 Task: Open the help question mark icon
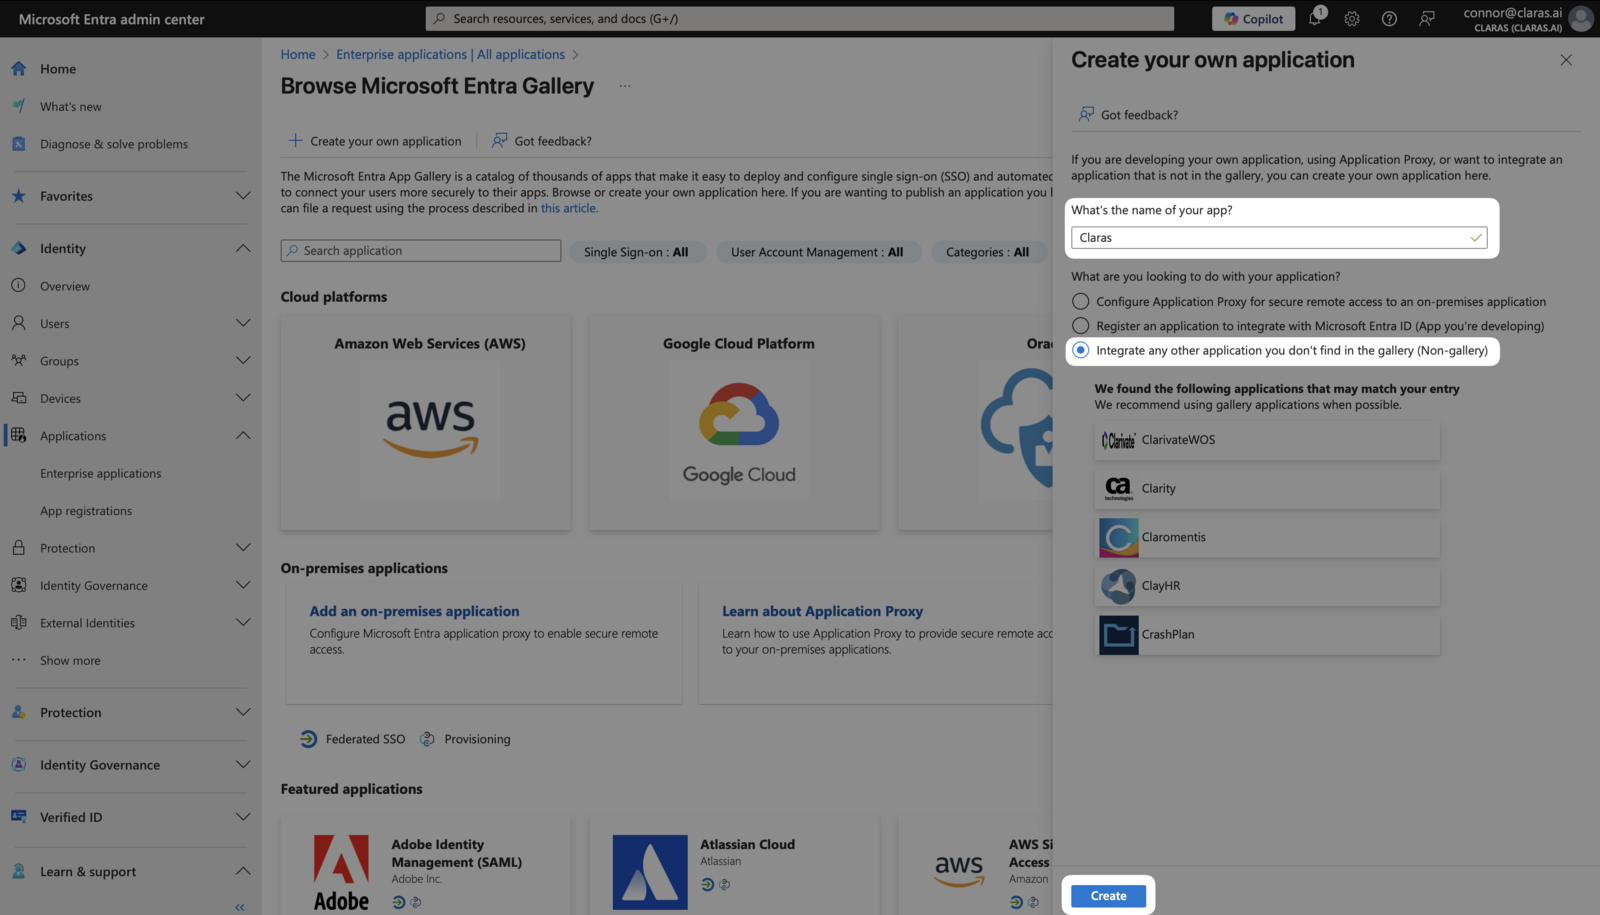coord(1389,18)
